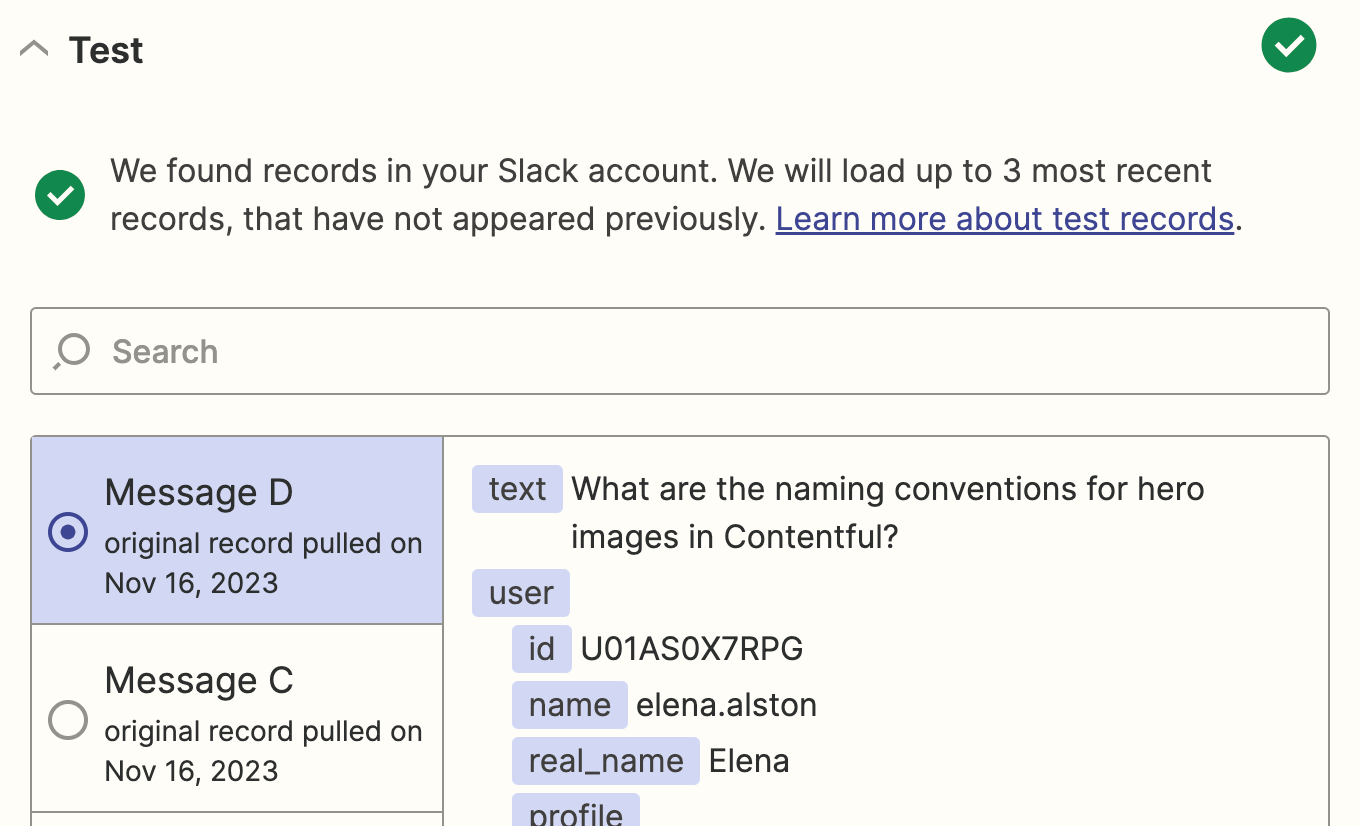
Task: Click the green checkmark beside the records message
Action: [x=60, y=194]
